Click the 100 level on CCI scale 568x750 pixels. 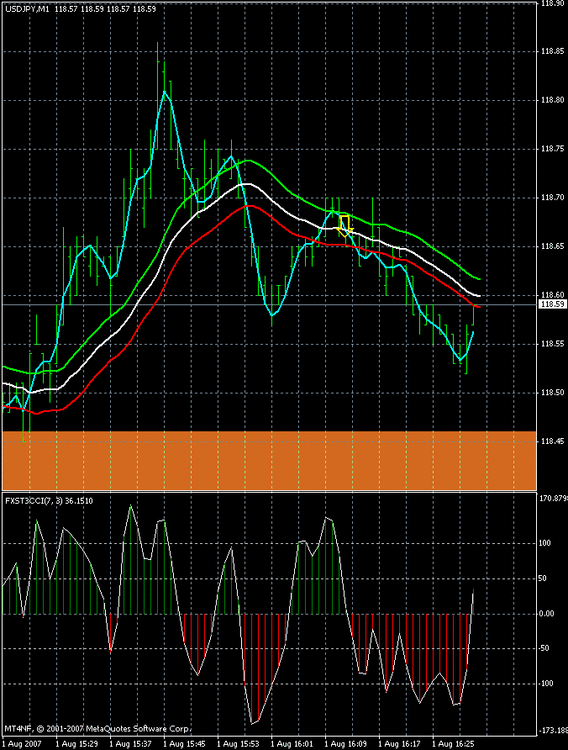(545, 543)
